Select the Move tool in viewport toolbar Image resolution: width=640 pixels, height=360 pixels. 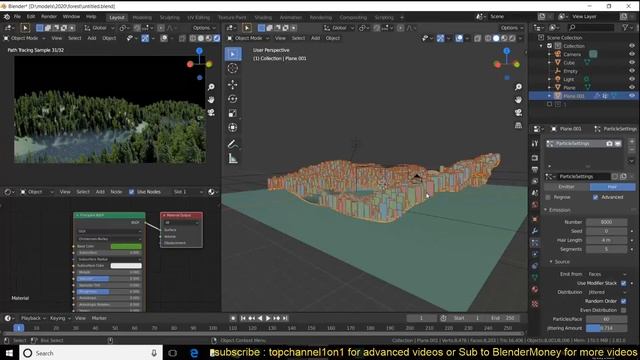coord(233,84)
